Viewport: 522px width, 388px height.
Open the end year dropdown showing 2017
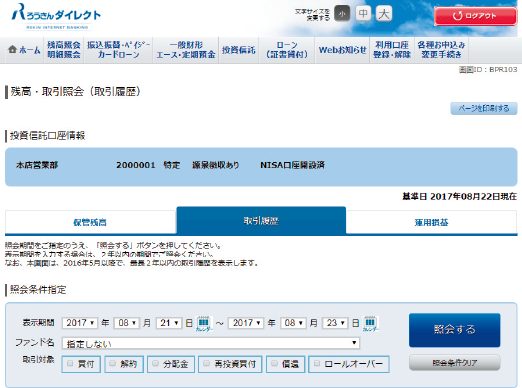pos(246,323)
